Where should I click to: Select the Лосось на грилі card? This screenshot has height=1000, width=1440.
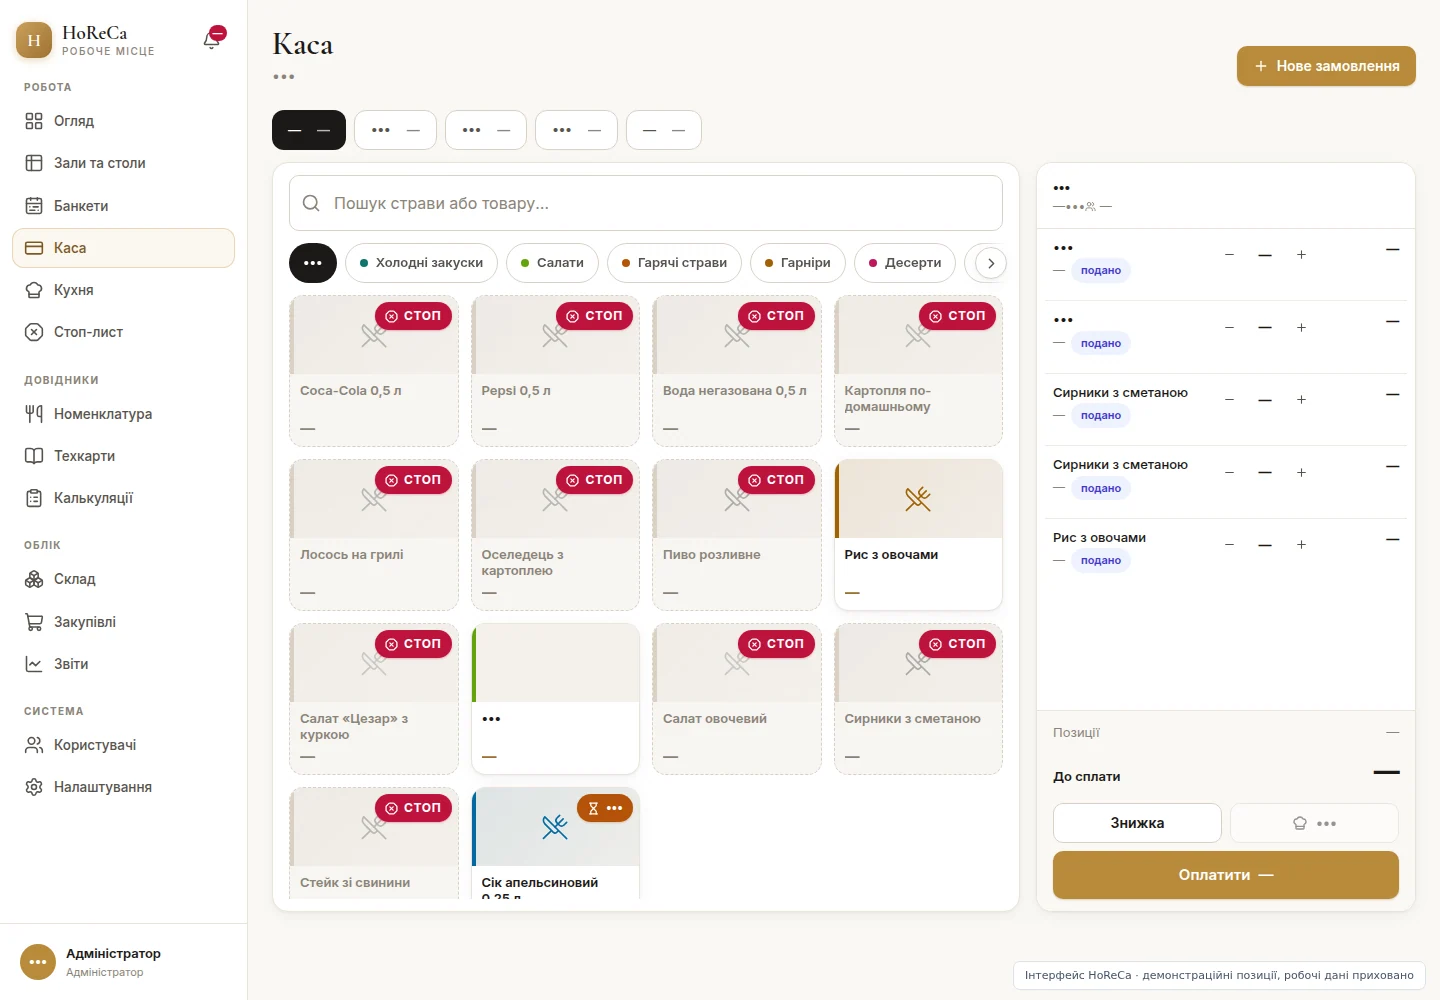374,534
